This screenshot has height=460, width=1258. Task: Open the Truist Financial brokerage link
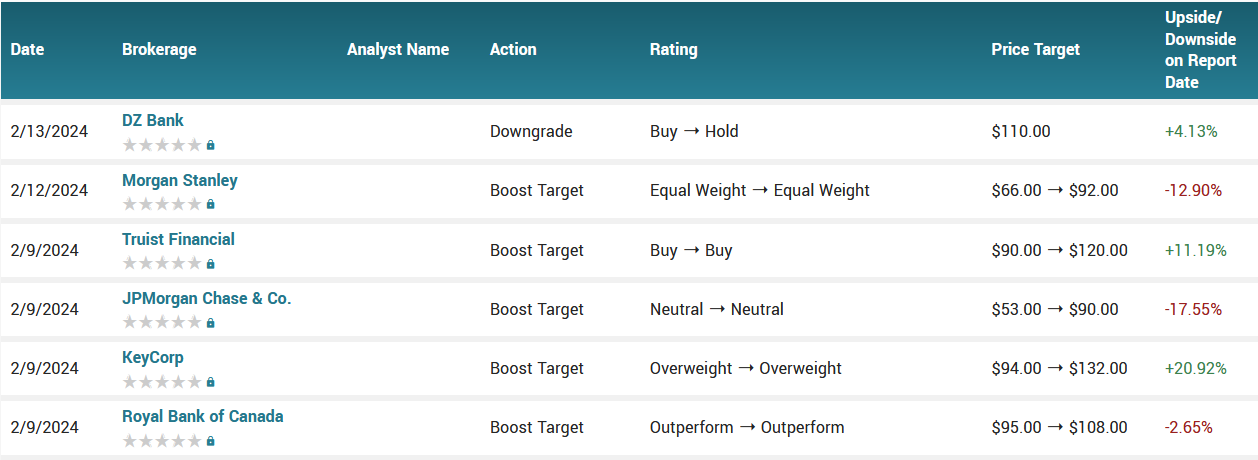pyautogui.click(x=178, y=239)
